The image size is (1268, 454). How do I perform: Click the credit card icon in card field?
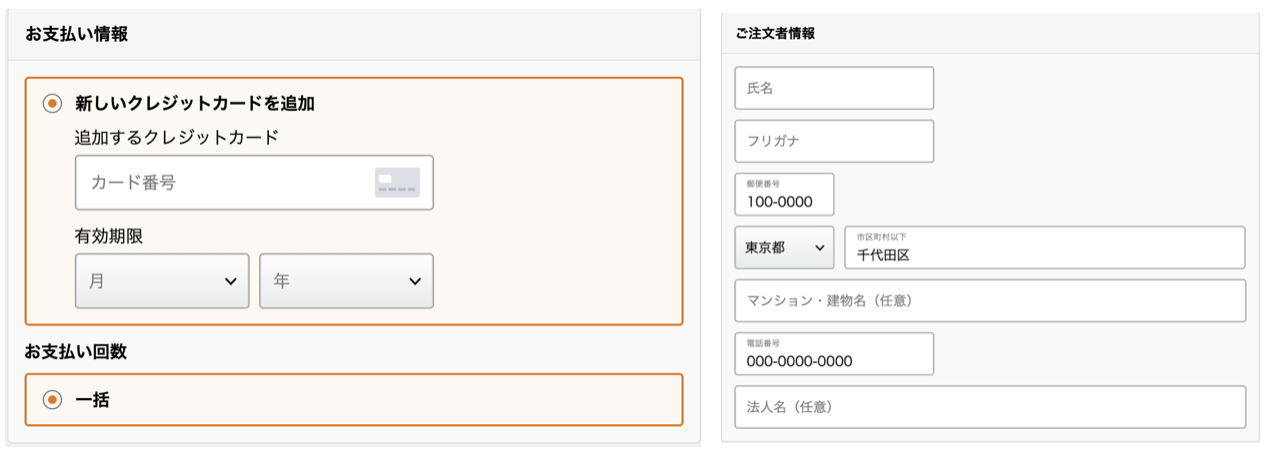[x=397, y=183]
